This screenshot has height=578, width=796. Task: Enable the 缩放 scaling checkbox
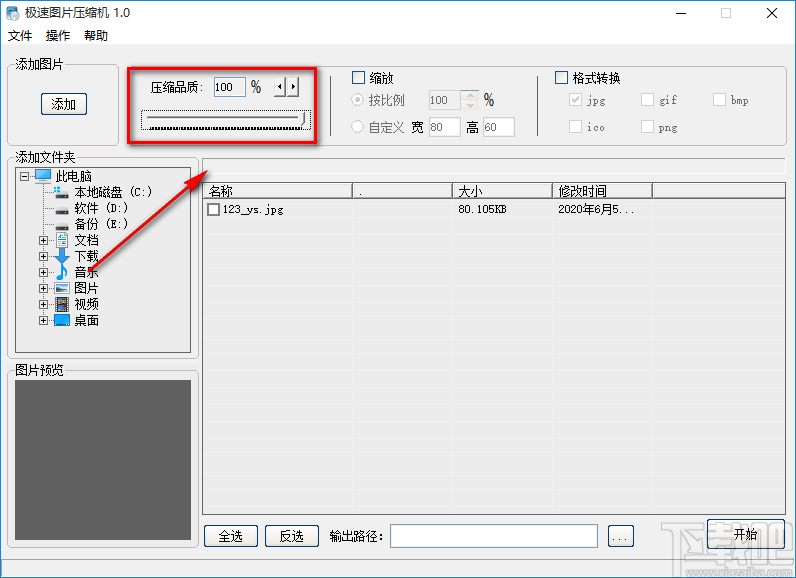(358, 78)
